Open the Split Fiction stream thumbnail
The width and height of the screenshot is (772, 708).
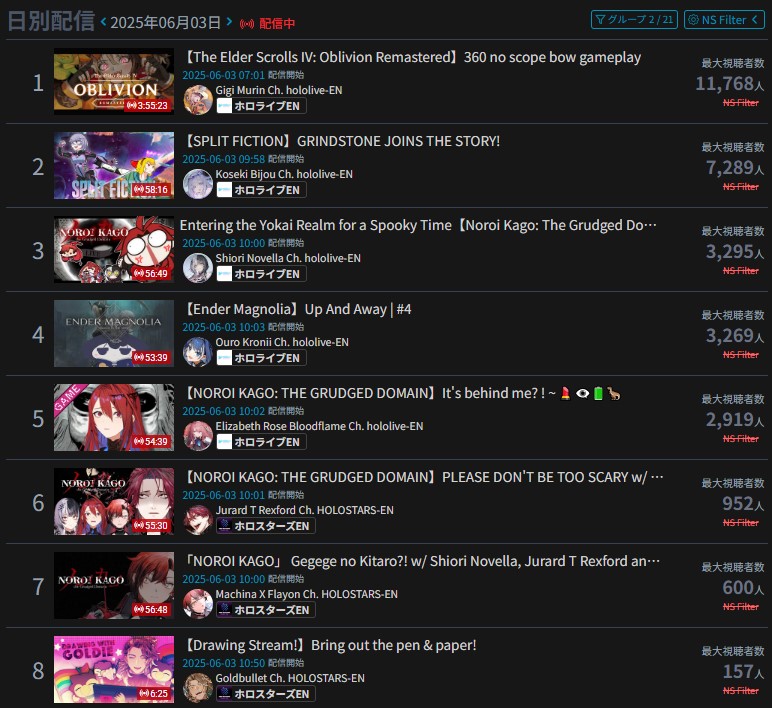pyautogui.click(x=114, y=165)
